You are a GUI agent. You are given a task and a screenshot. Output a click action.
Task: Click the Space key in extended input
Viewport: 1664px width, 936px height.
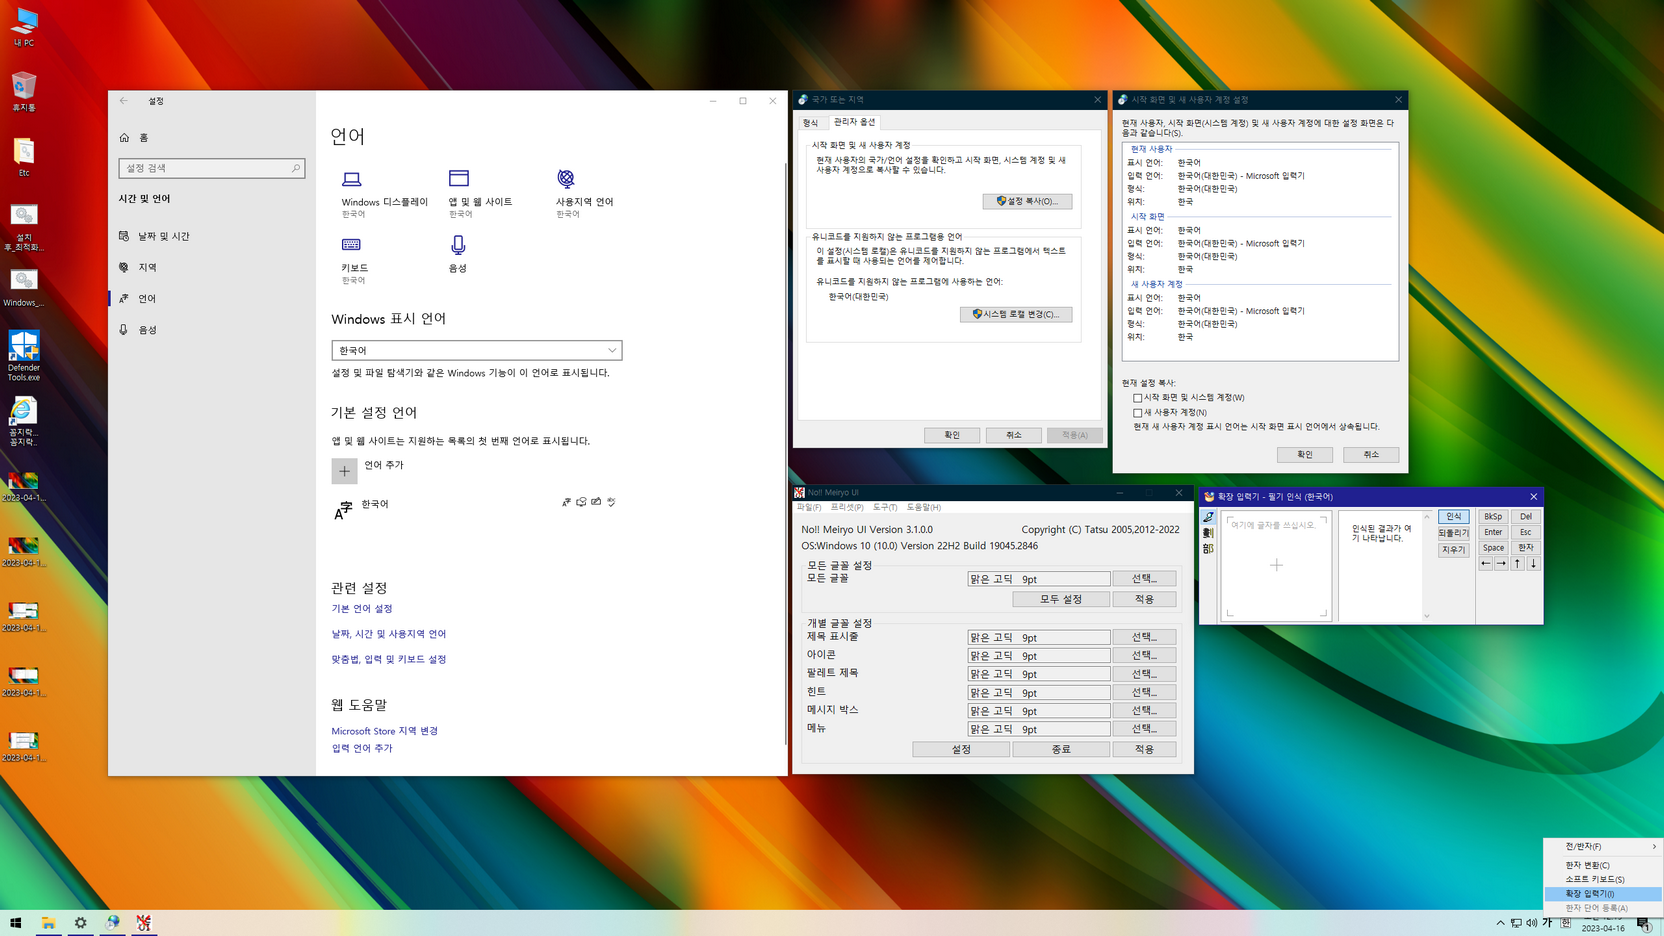(x=1493, y=548)
